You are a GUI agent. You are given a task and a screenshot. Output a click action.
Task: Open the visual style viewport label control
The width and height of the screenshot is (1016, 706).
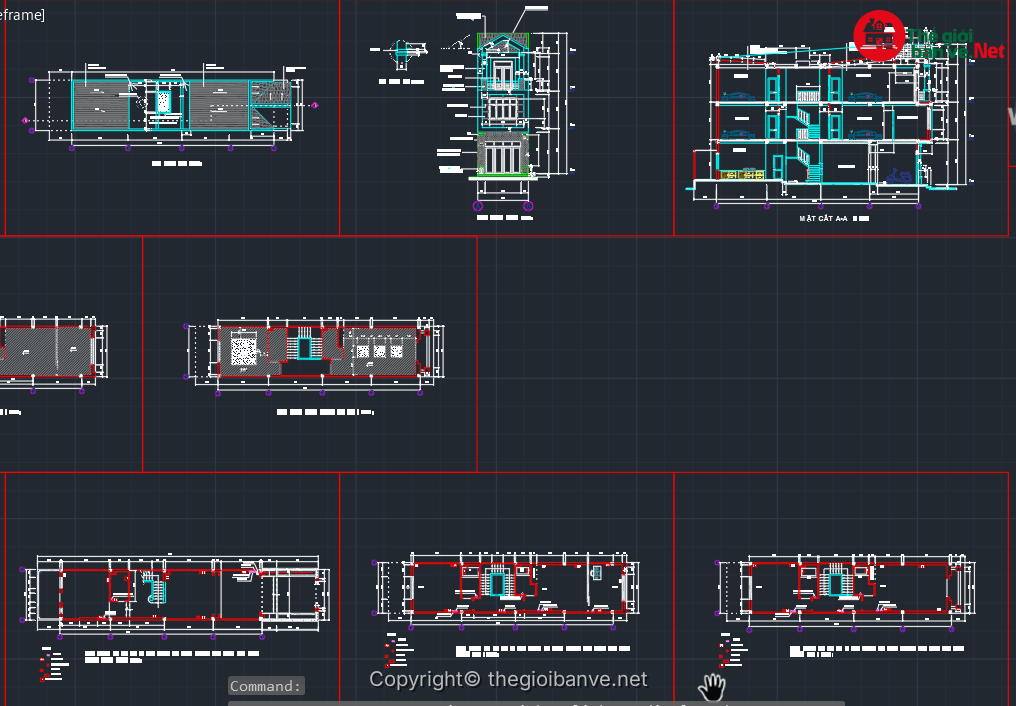pos(22,14)
